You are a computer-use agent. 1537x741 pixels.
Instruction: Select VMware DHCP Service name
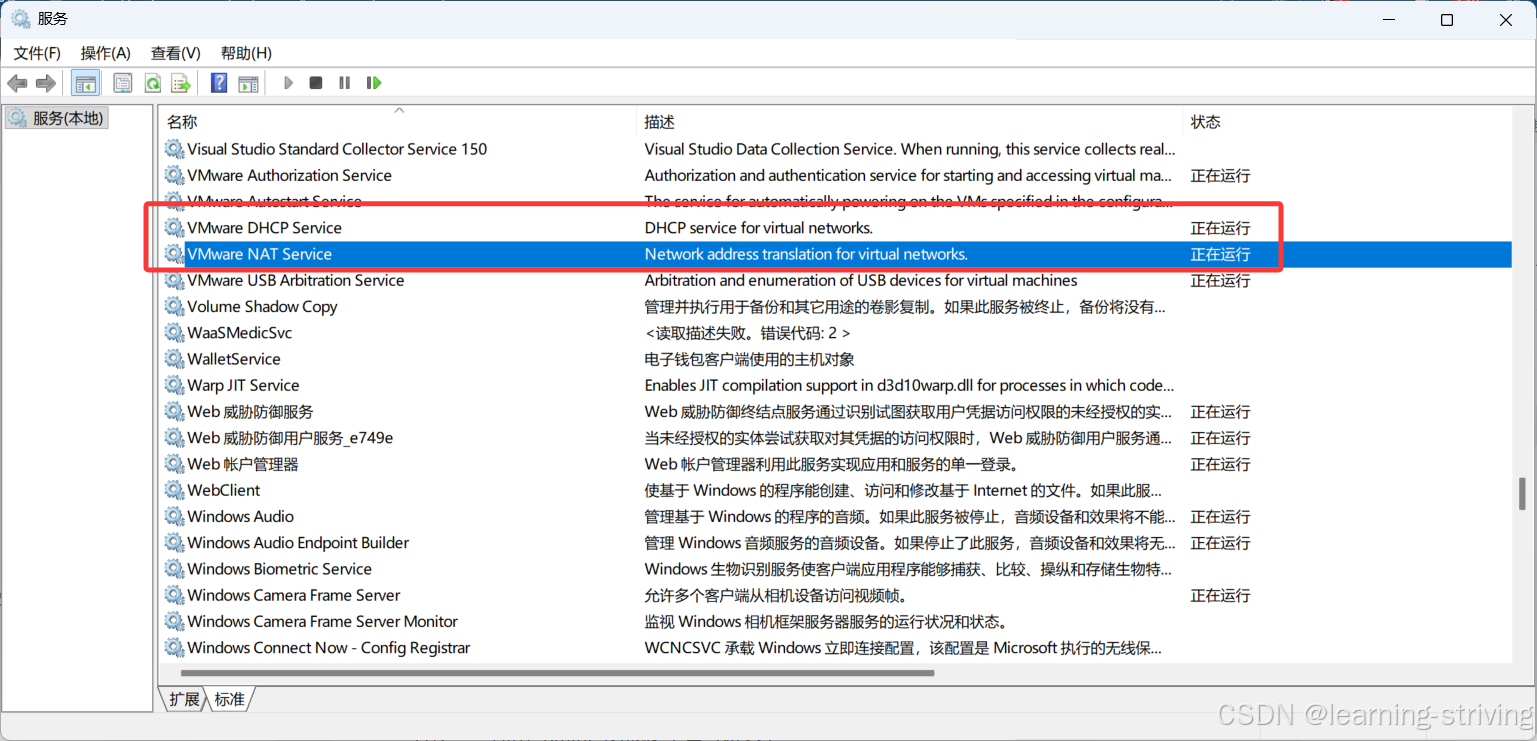click(265, 228)
